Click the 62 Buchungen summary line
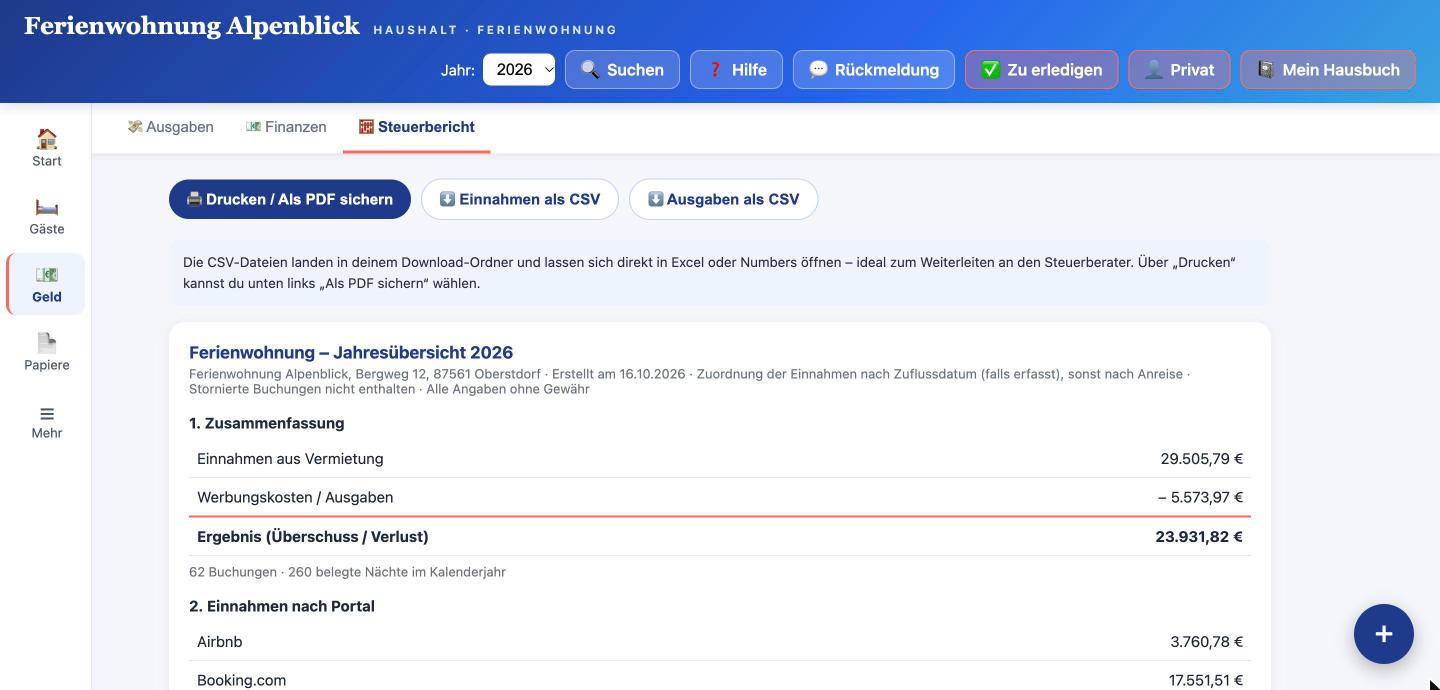The image size is (1440, 690). click(x=347, y=572)
